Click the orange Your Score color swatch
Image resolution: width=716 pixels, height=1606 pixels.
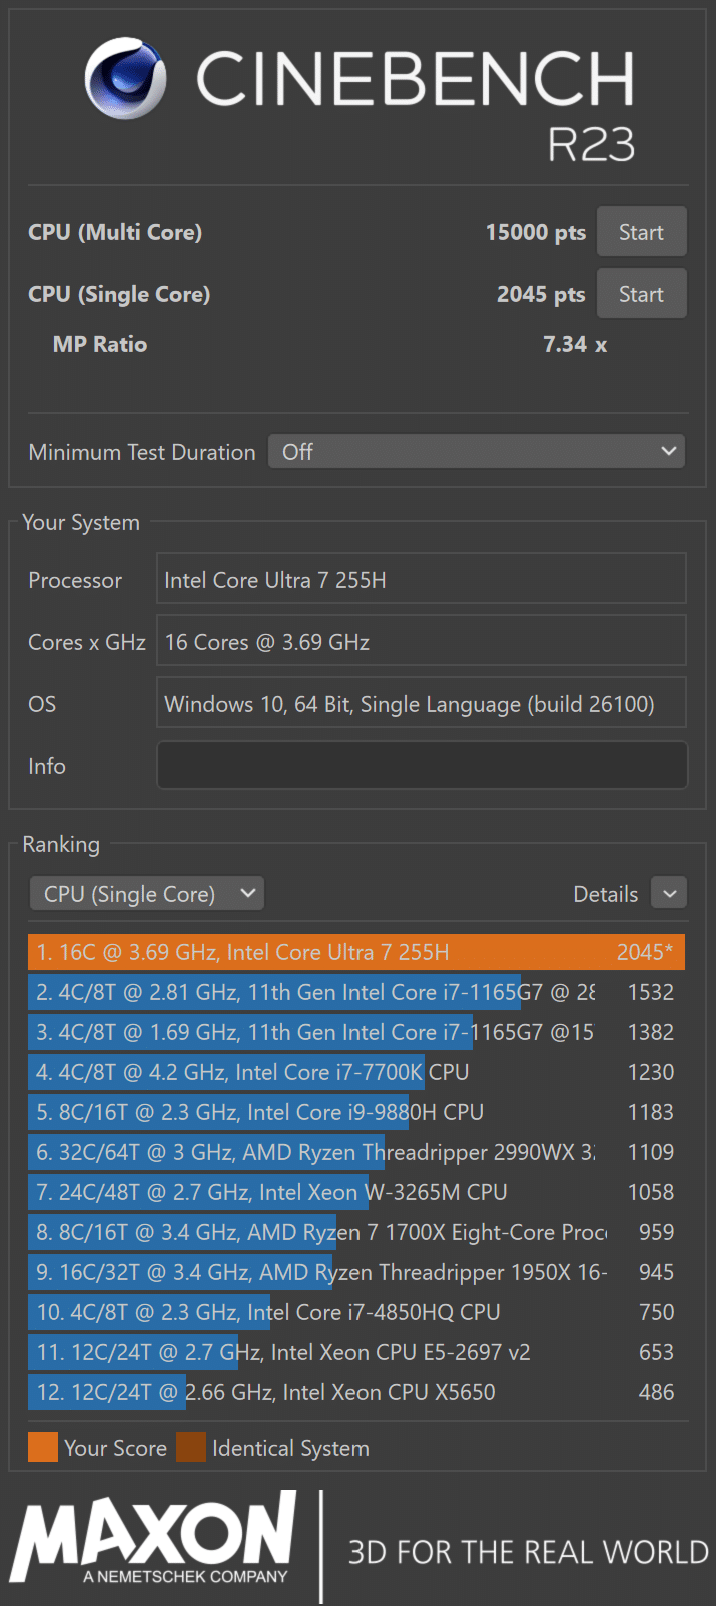43,1448
